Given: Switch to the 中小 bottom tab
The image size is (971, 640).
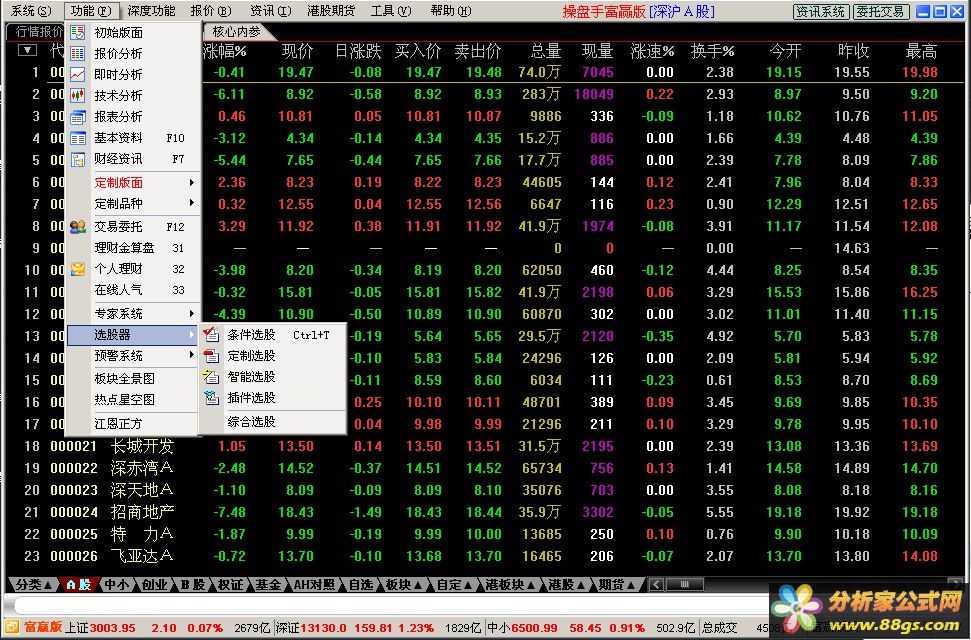Looking at the screenshot, I should (x=116, y=584).
